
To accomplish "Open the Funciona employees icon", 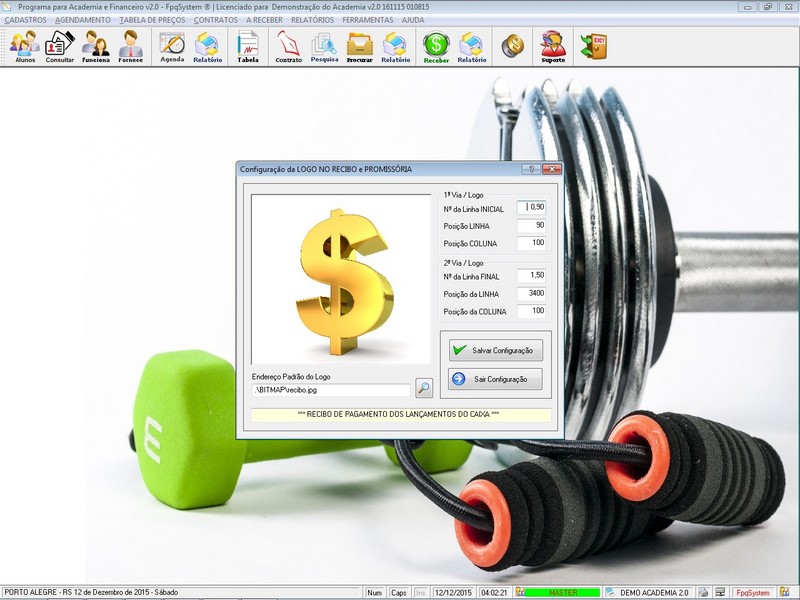I will (96, 47).
